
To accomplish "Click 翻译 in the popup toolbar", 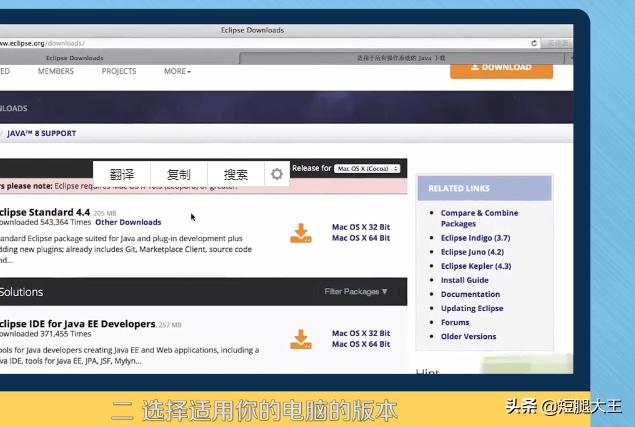I will tap(122, 174).
